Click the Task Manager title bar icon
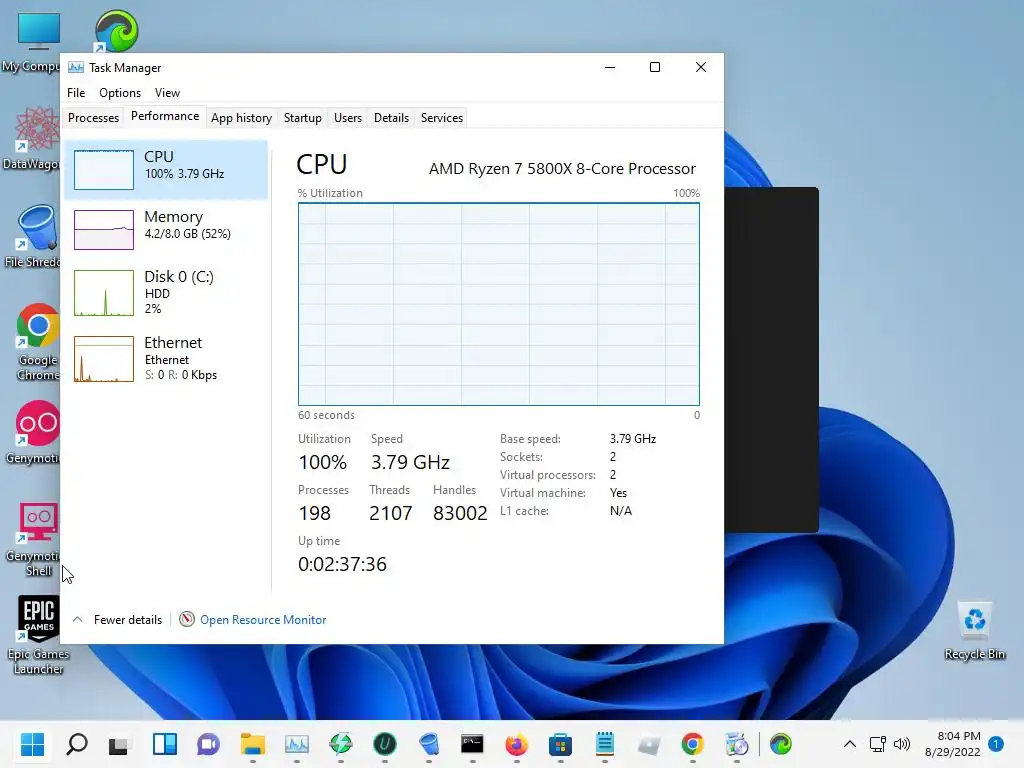This screenshot has height=768, width=1024. [x=76, y=67]
